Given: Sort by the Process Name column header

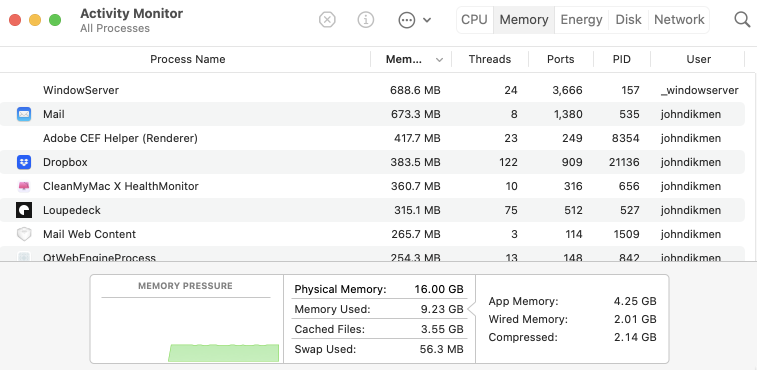Looking at the screenshot, I should (187, 59).
